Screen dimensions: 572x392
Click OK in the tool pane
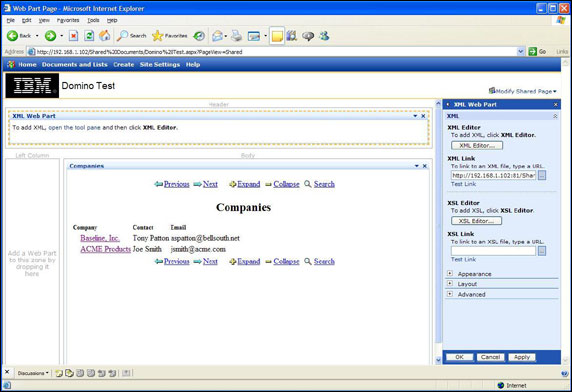point(459,357)
